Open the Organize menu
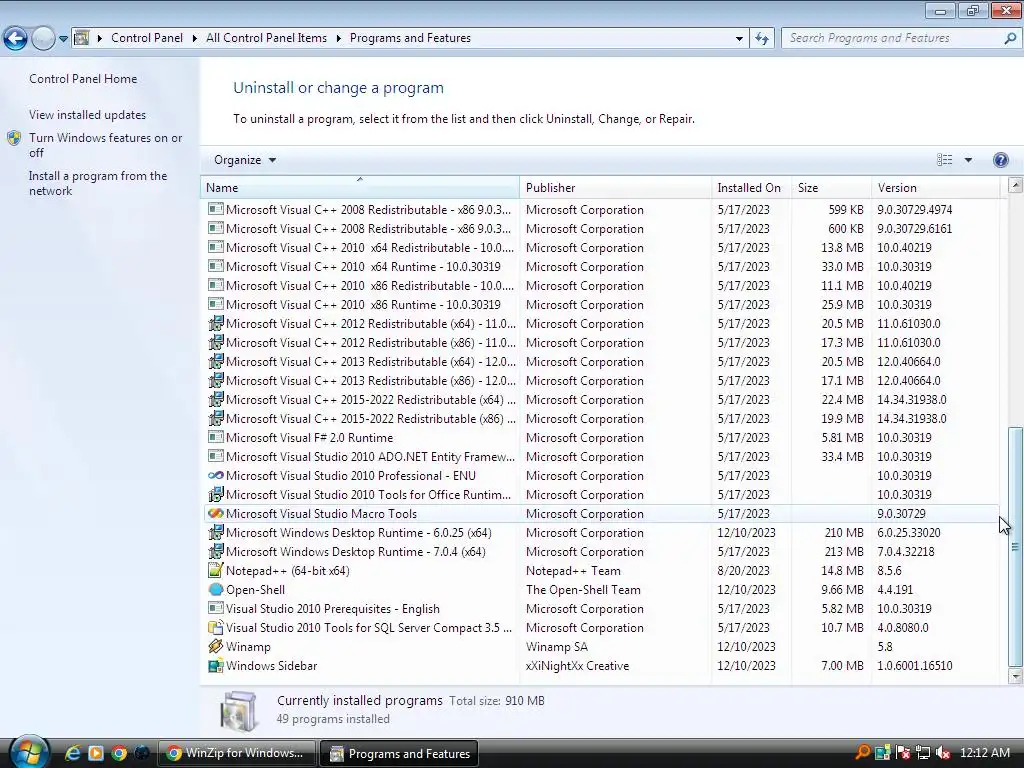The width and height of the screenshot is (1024, 768). click(245, 160)
